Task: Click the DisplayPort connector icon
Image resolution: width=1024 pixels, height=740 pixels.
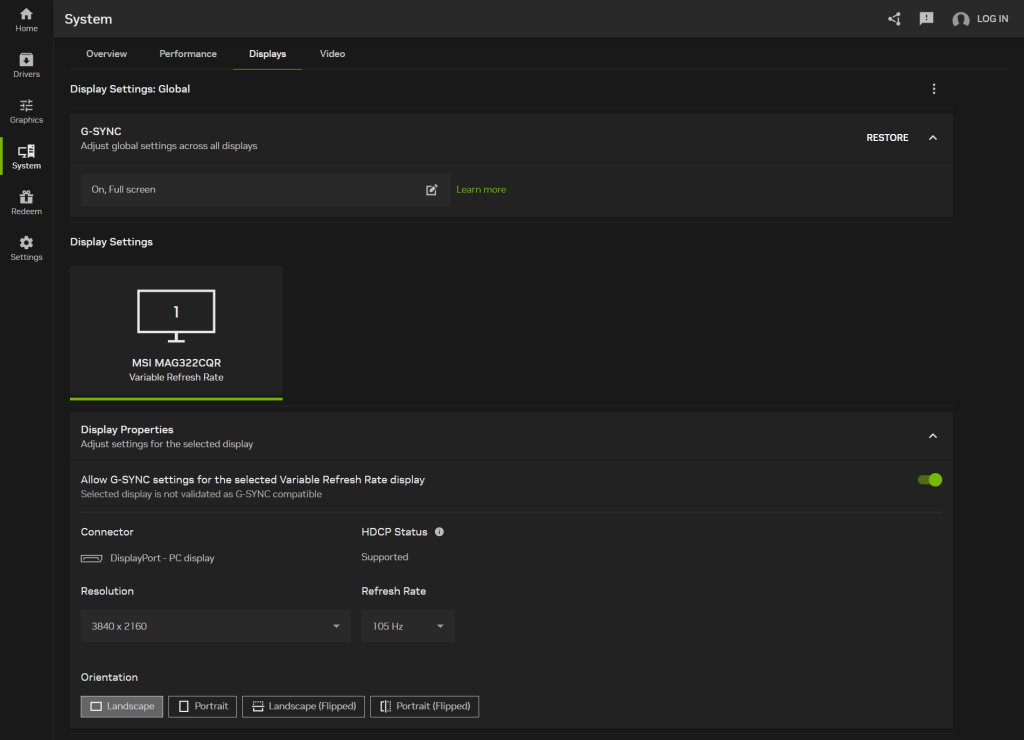Action: pos(91,558)
